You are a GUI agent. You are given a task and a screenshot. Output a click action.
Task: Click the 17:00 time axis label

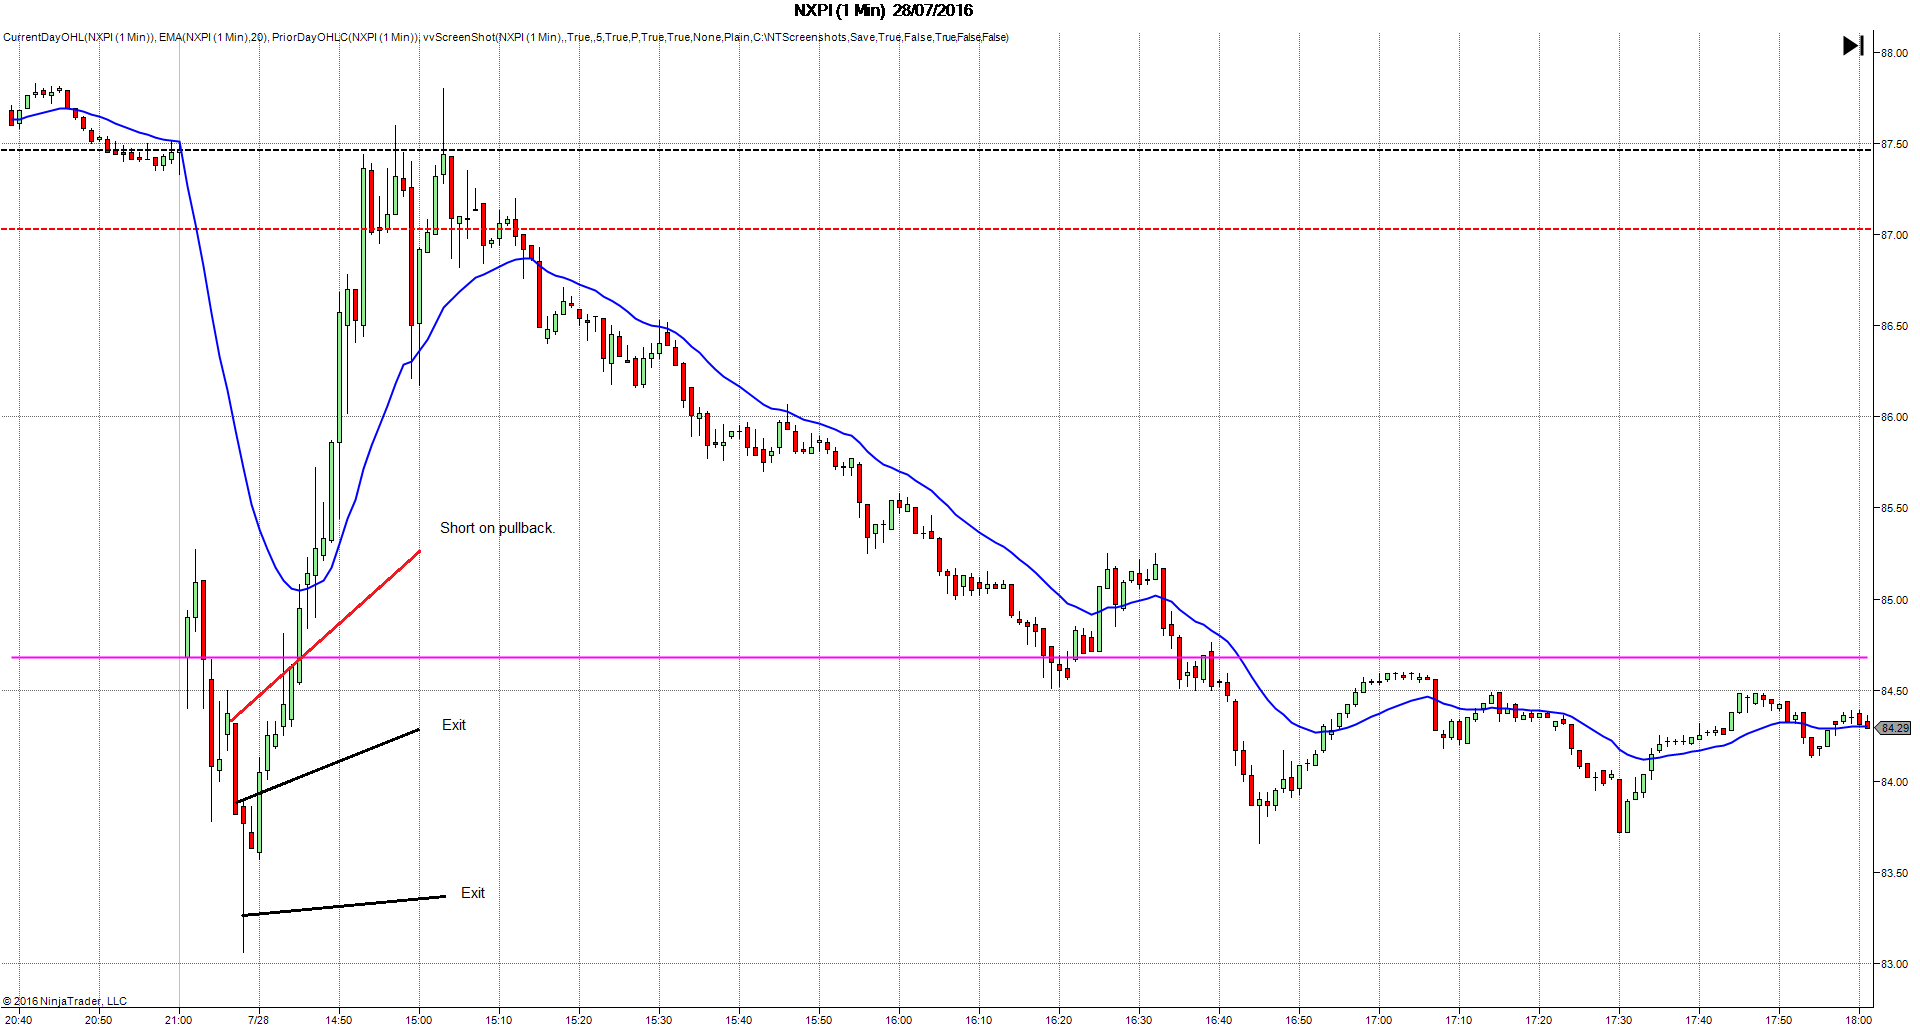pyautogui.click(x=1378, y=1020)
